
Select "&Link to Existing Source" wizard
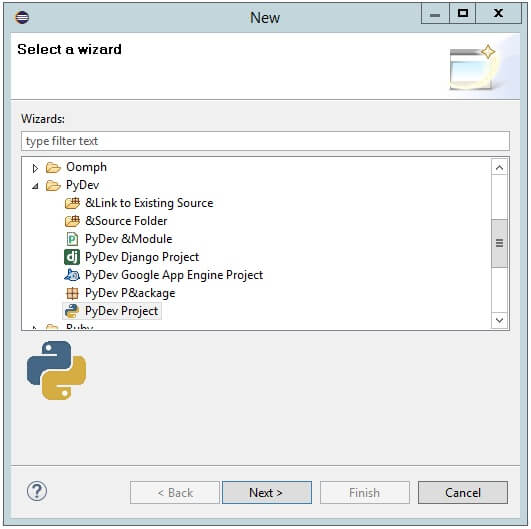(149, 203)
